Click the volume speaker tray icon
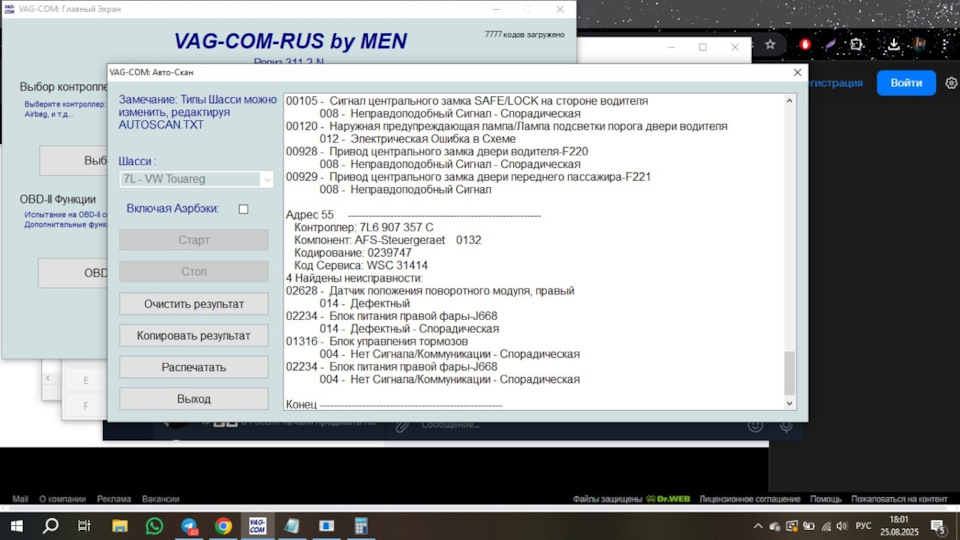960x540 pixels. pyautogui.click(x=842, y=526)
